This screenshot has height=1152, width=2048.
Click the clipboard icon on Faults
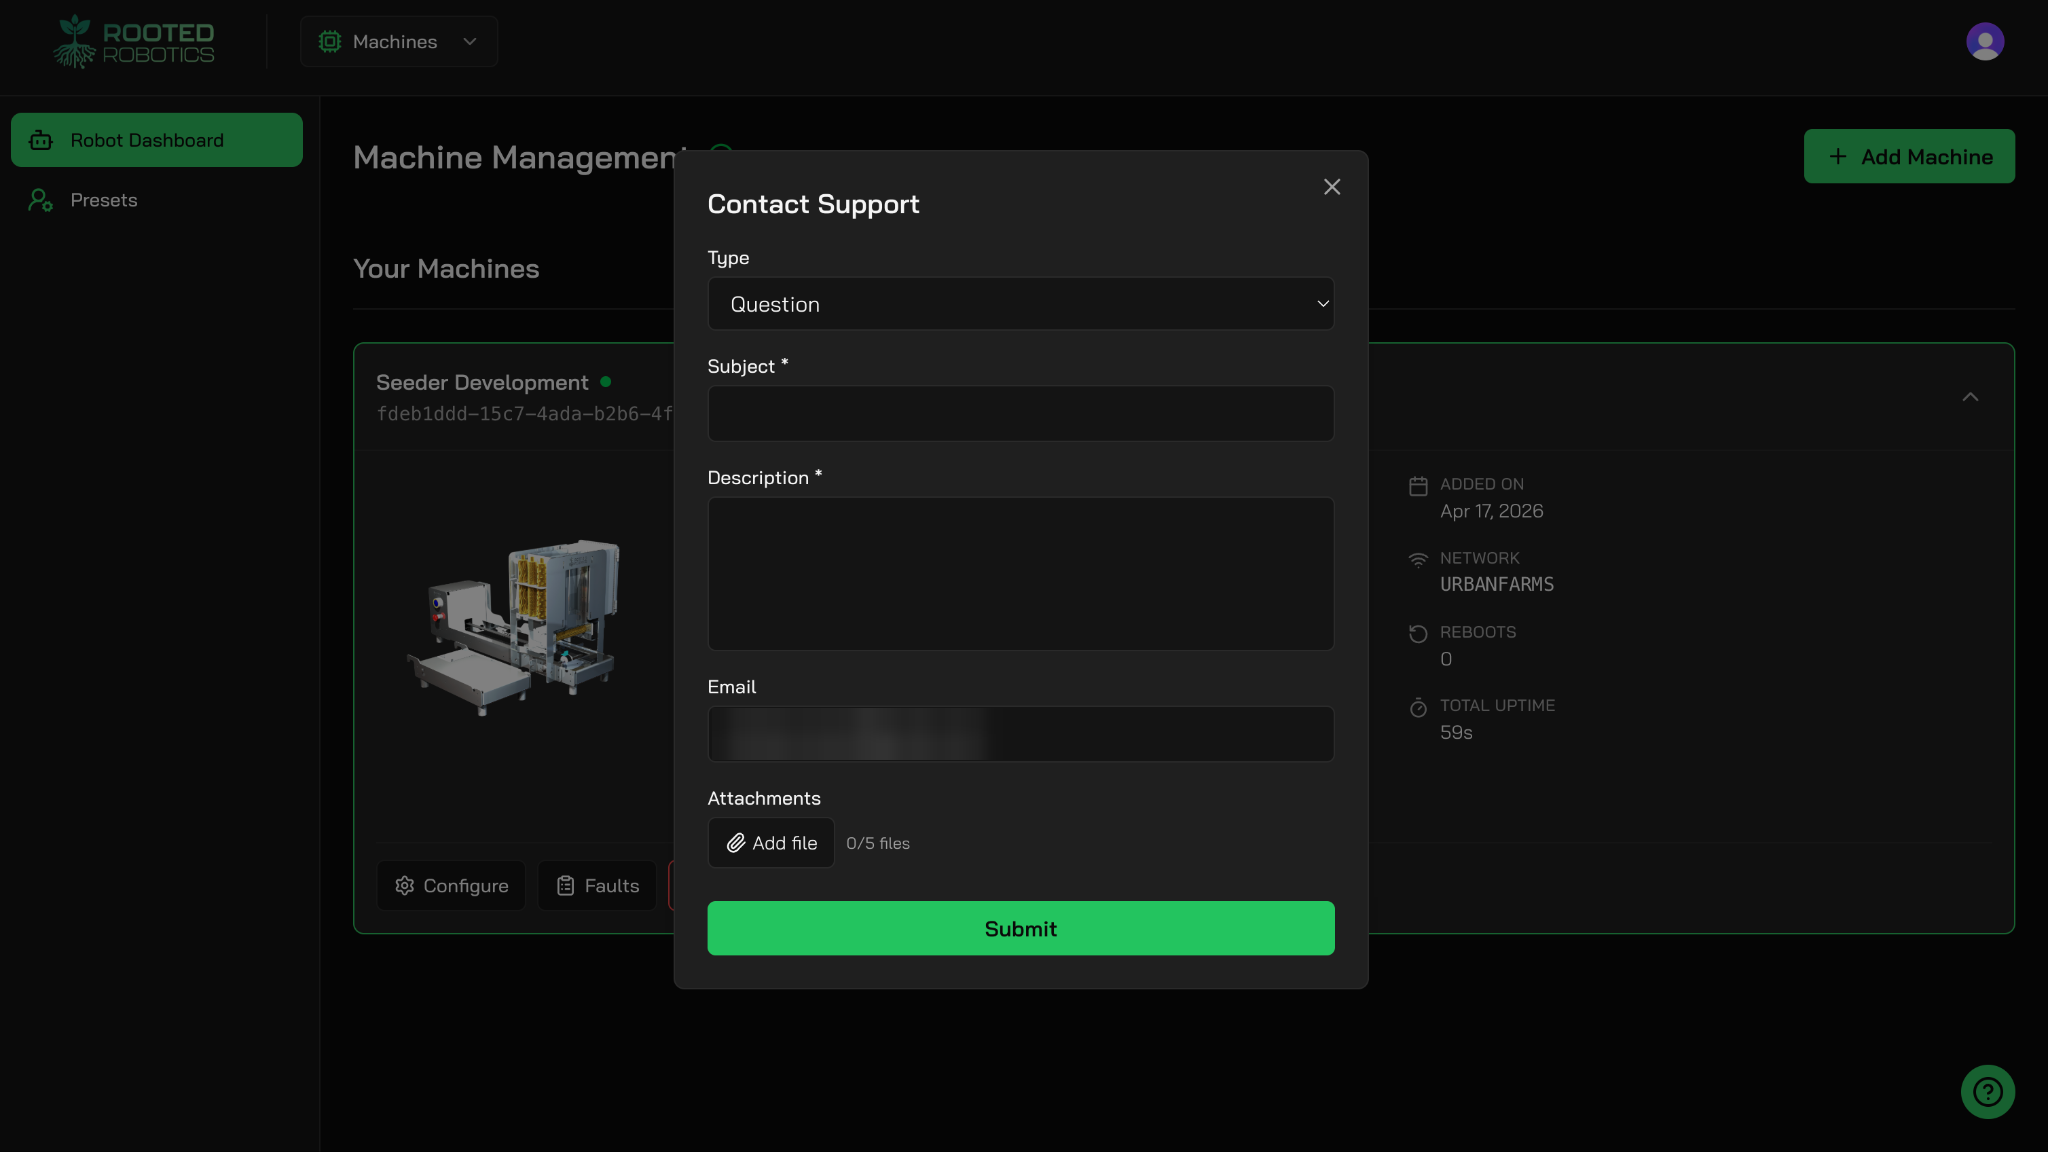click(566, 886)
